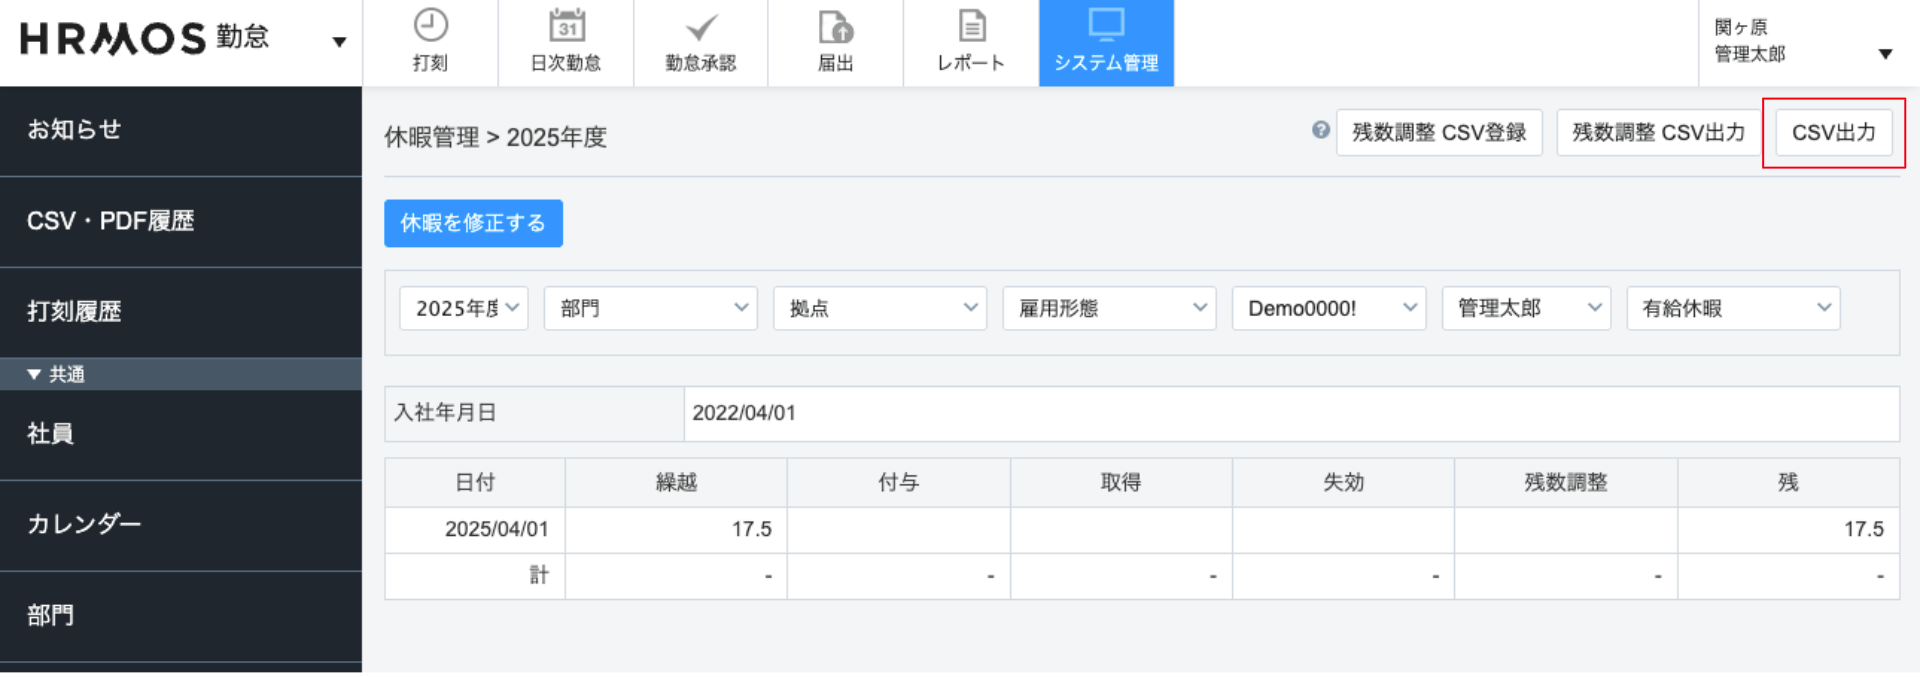
Task: Click the CSV出力 button
Action: point(1833,132)
